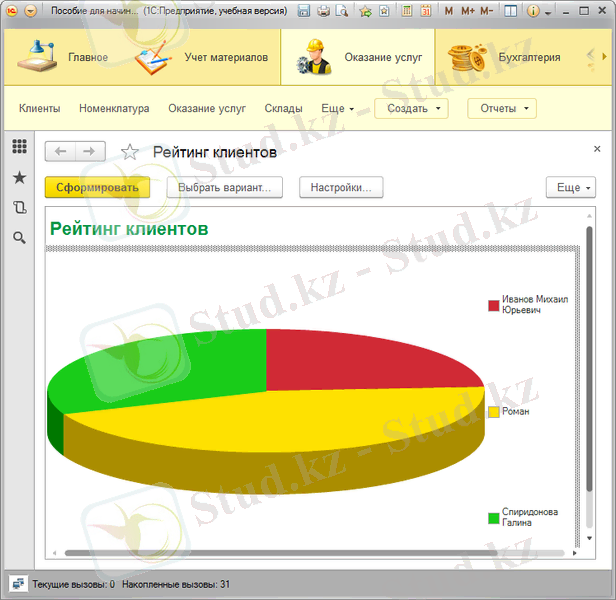Open the 1C main menu dropdown button
This screenshot has width=616, height=600.
[x=30, y=11]
